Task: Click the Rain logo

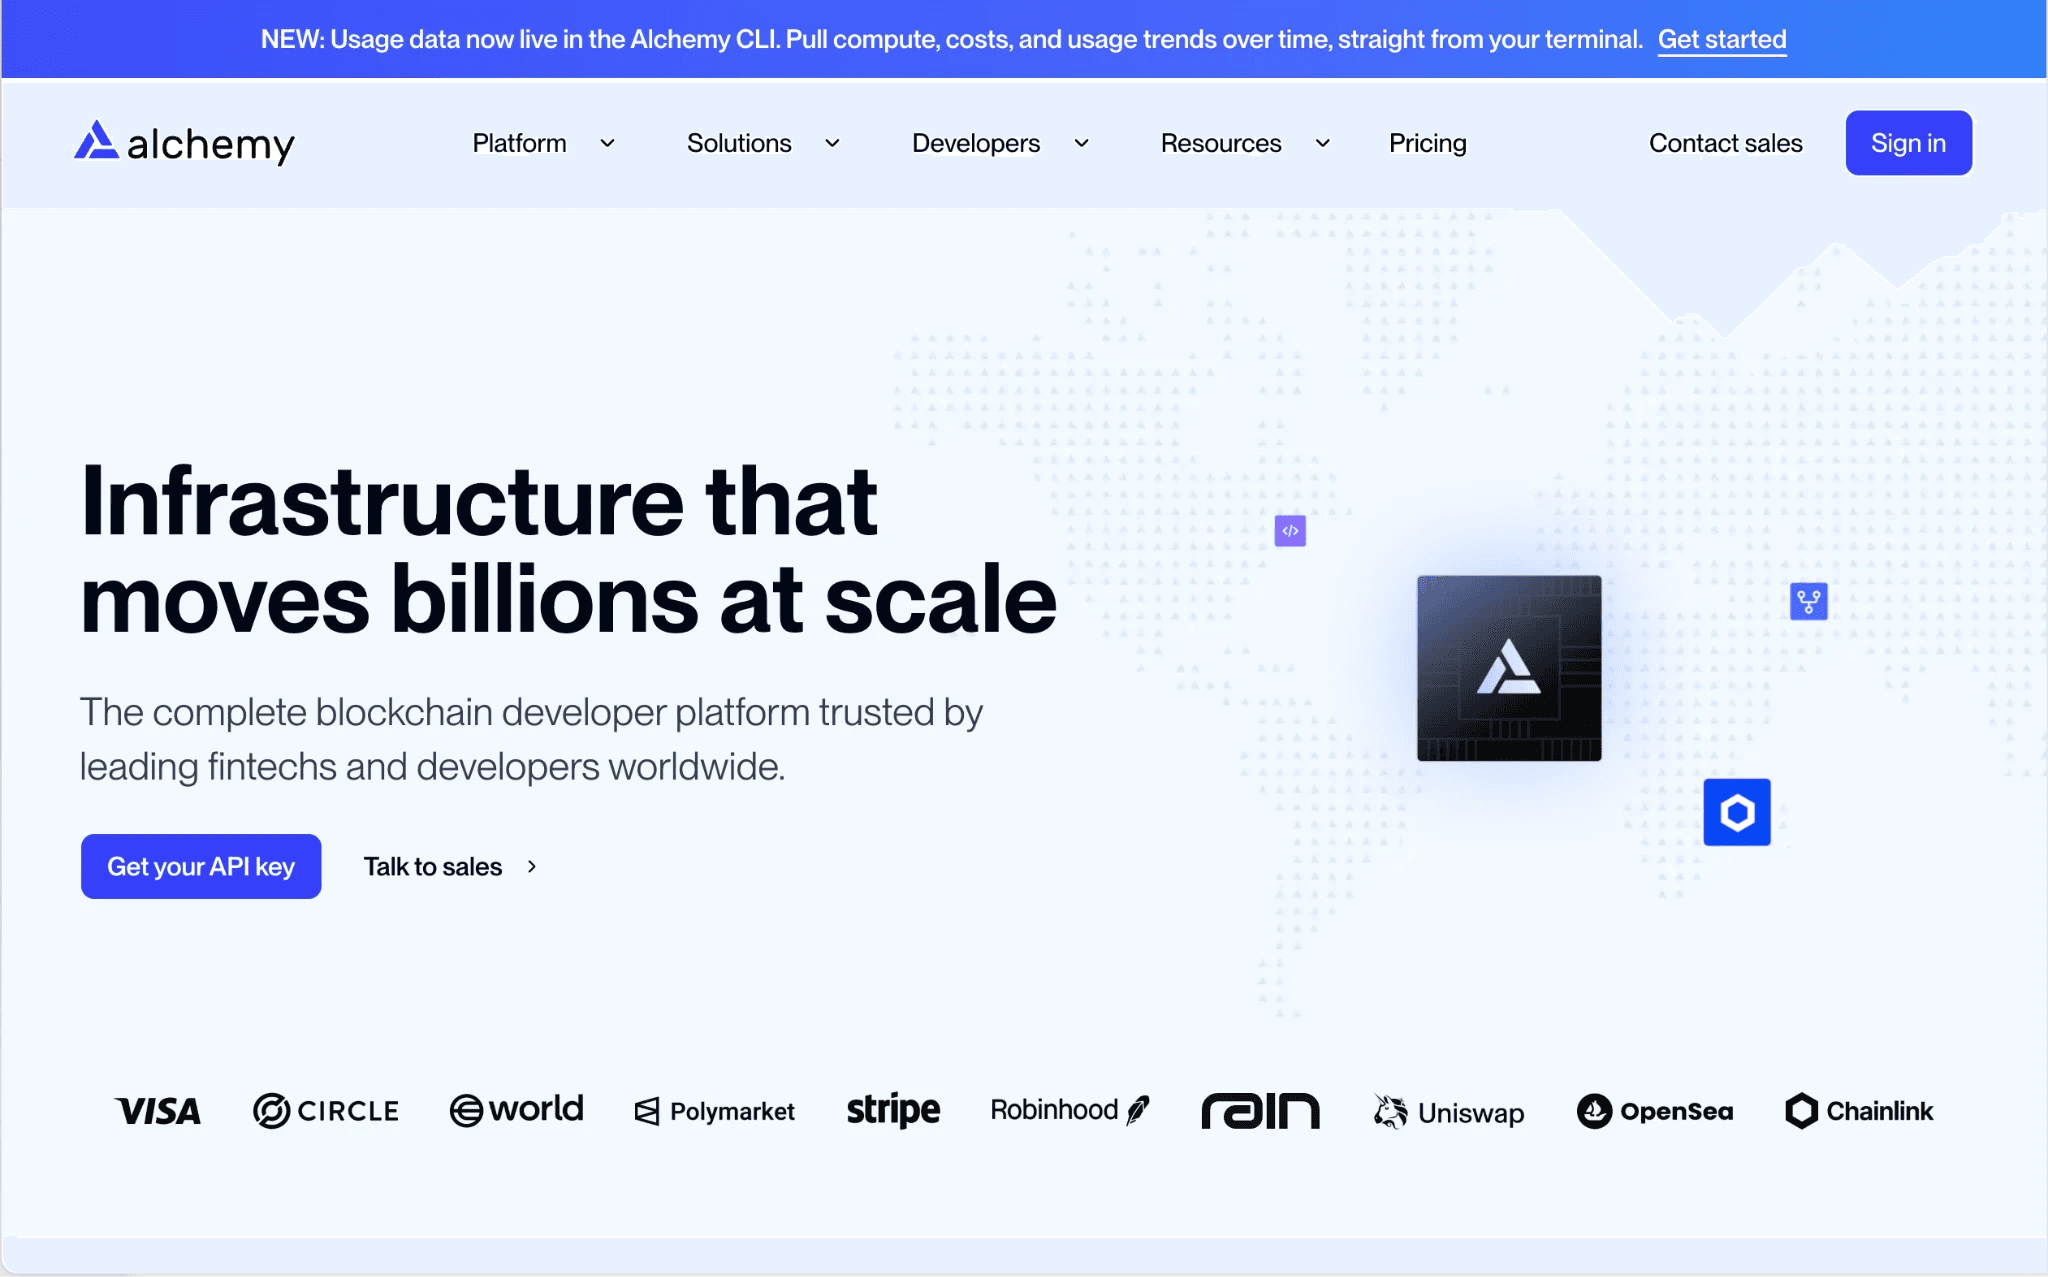Action: (1260, 1111)
